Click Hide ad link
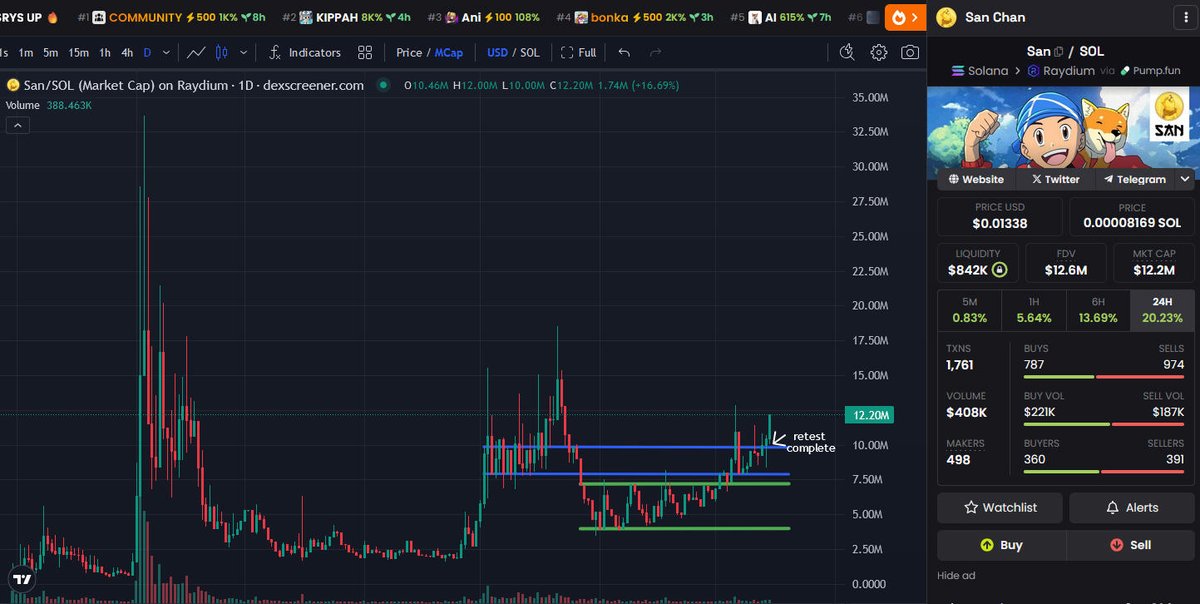The image size is (1200, 604). click(x=956, y=575)
